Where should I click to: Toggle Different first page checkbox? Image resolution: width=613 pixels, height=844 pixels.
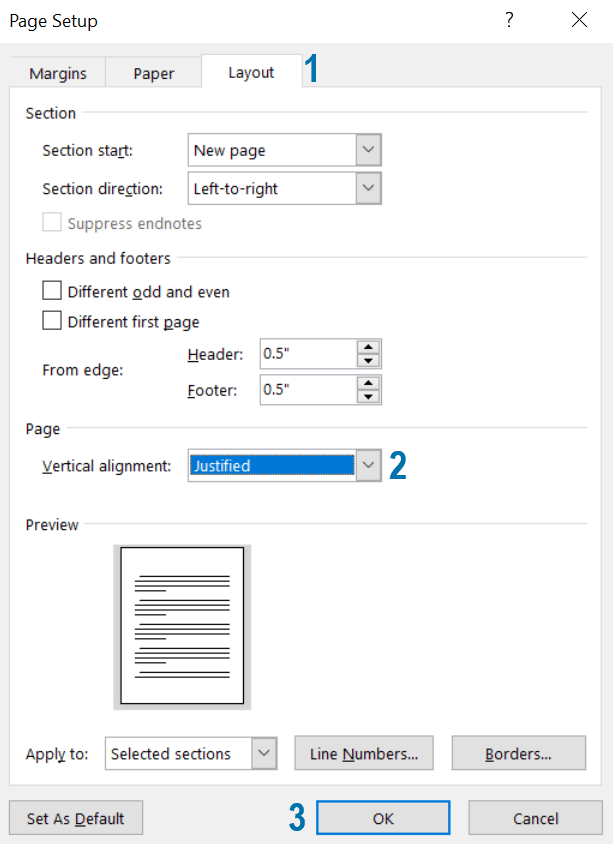(x=52, y=322)
